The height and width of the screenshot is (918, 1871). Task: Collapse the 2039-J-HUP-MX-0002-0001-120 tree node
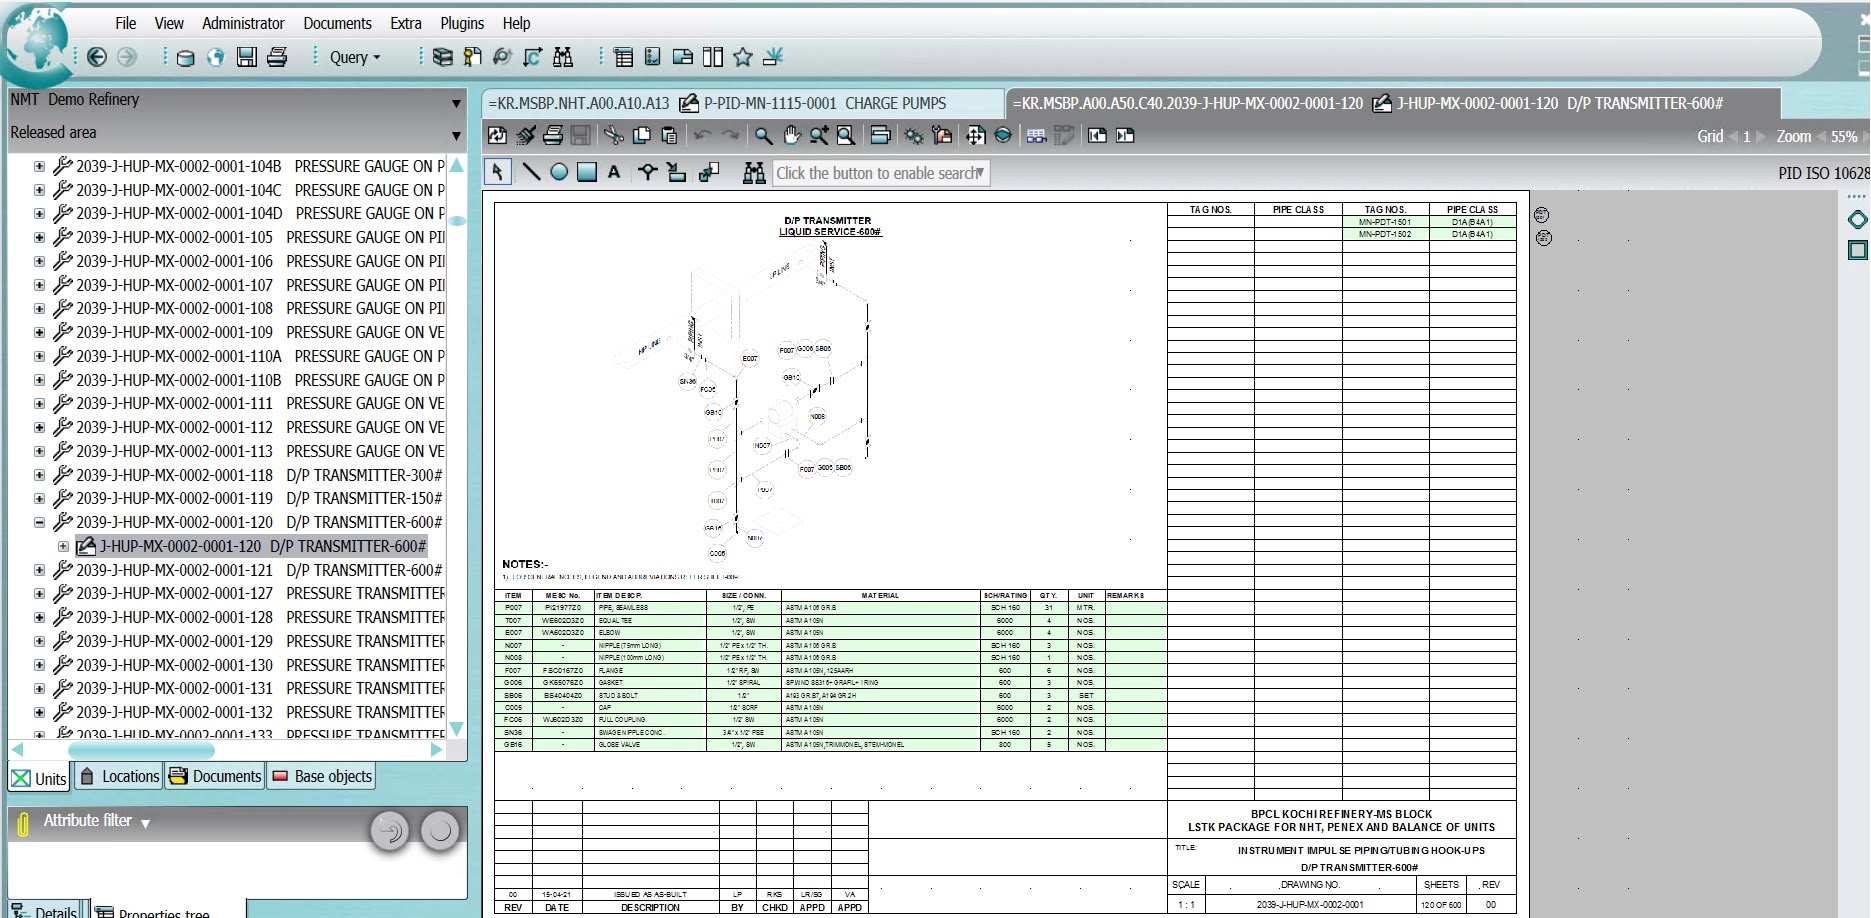39,522
